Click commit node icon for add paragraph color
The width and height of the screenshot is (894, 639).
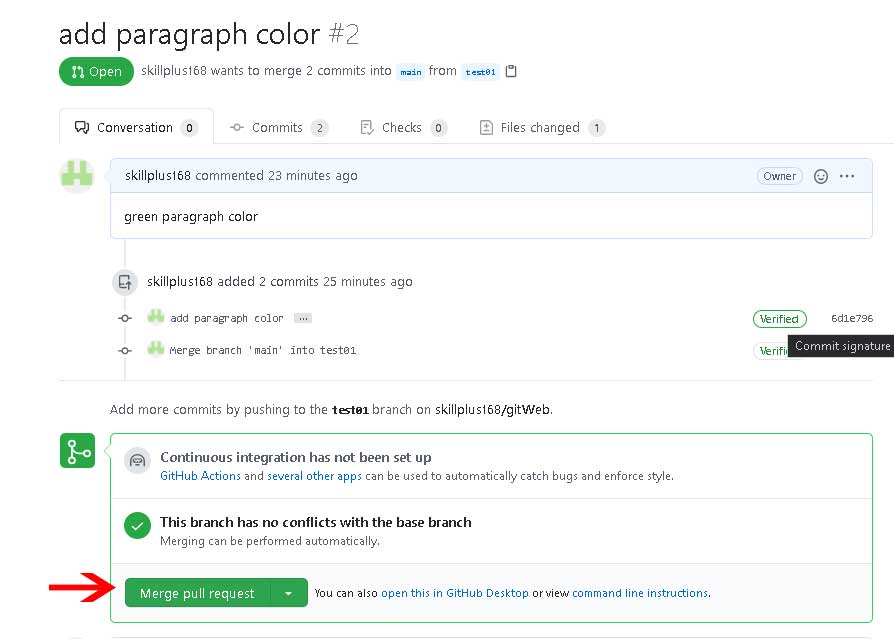click(x=125, y=318)
